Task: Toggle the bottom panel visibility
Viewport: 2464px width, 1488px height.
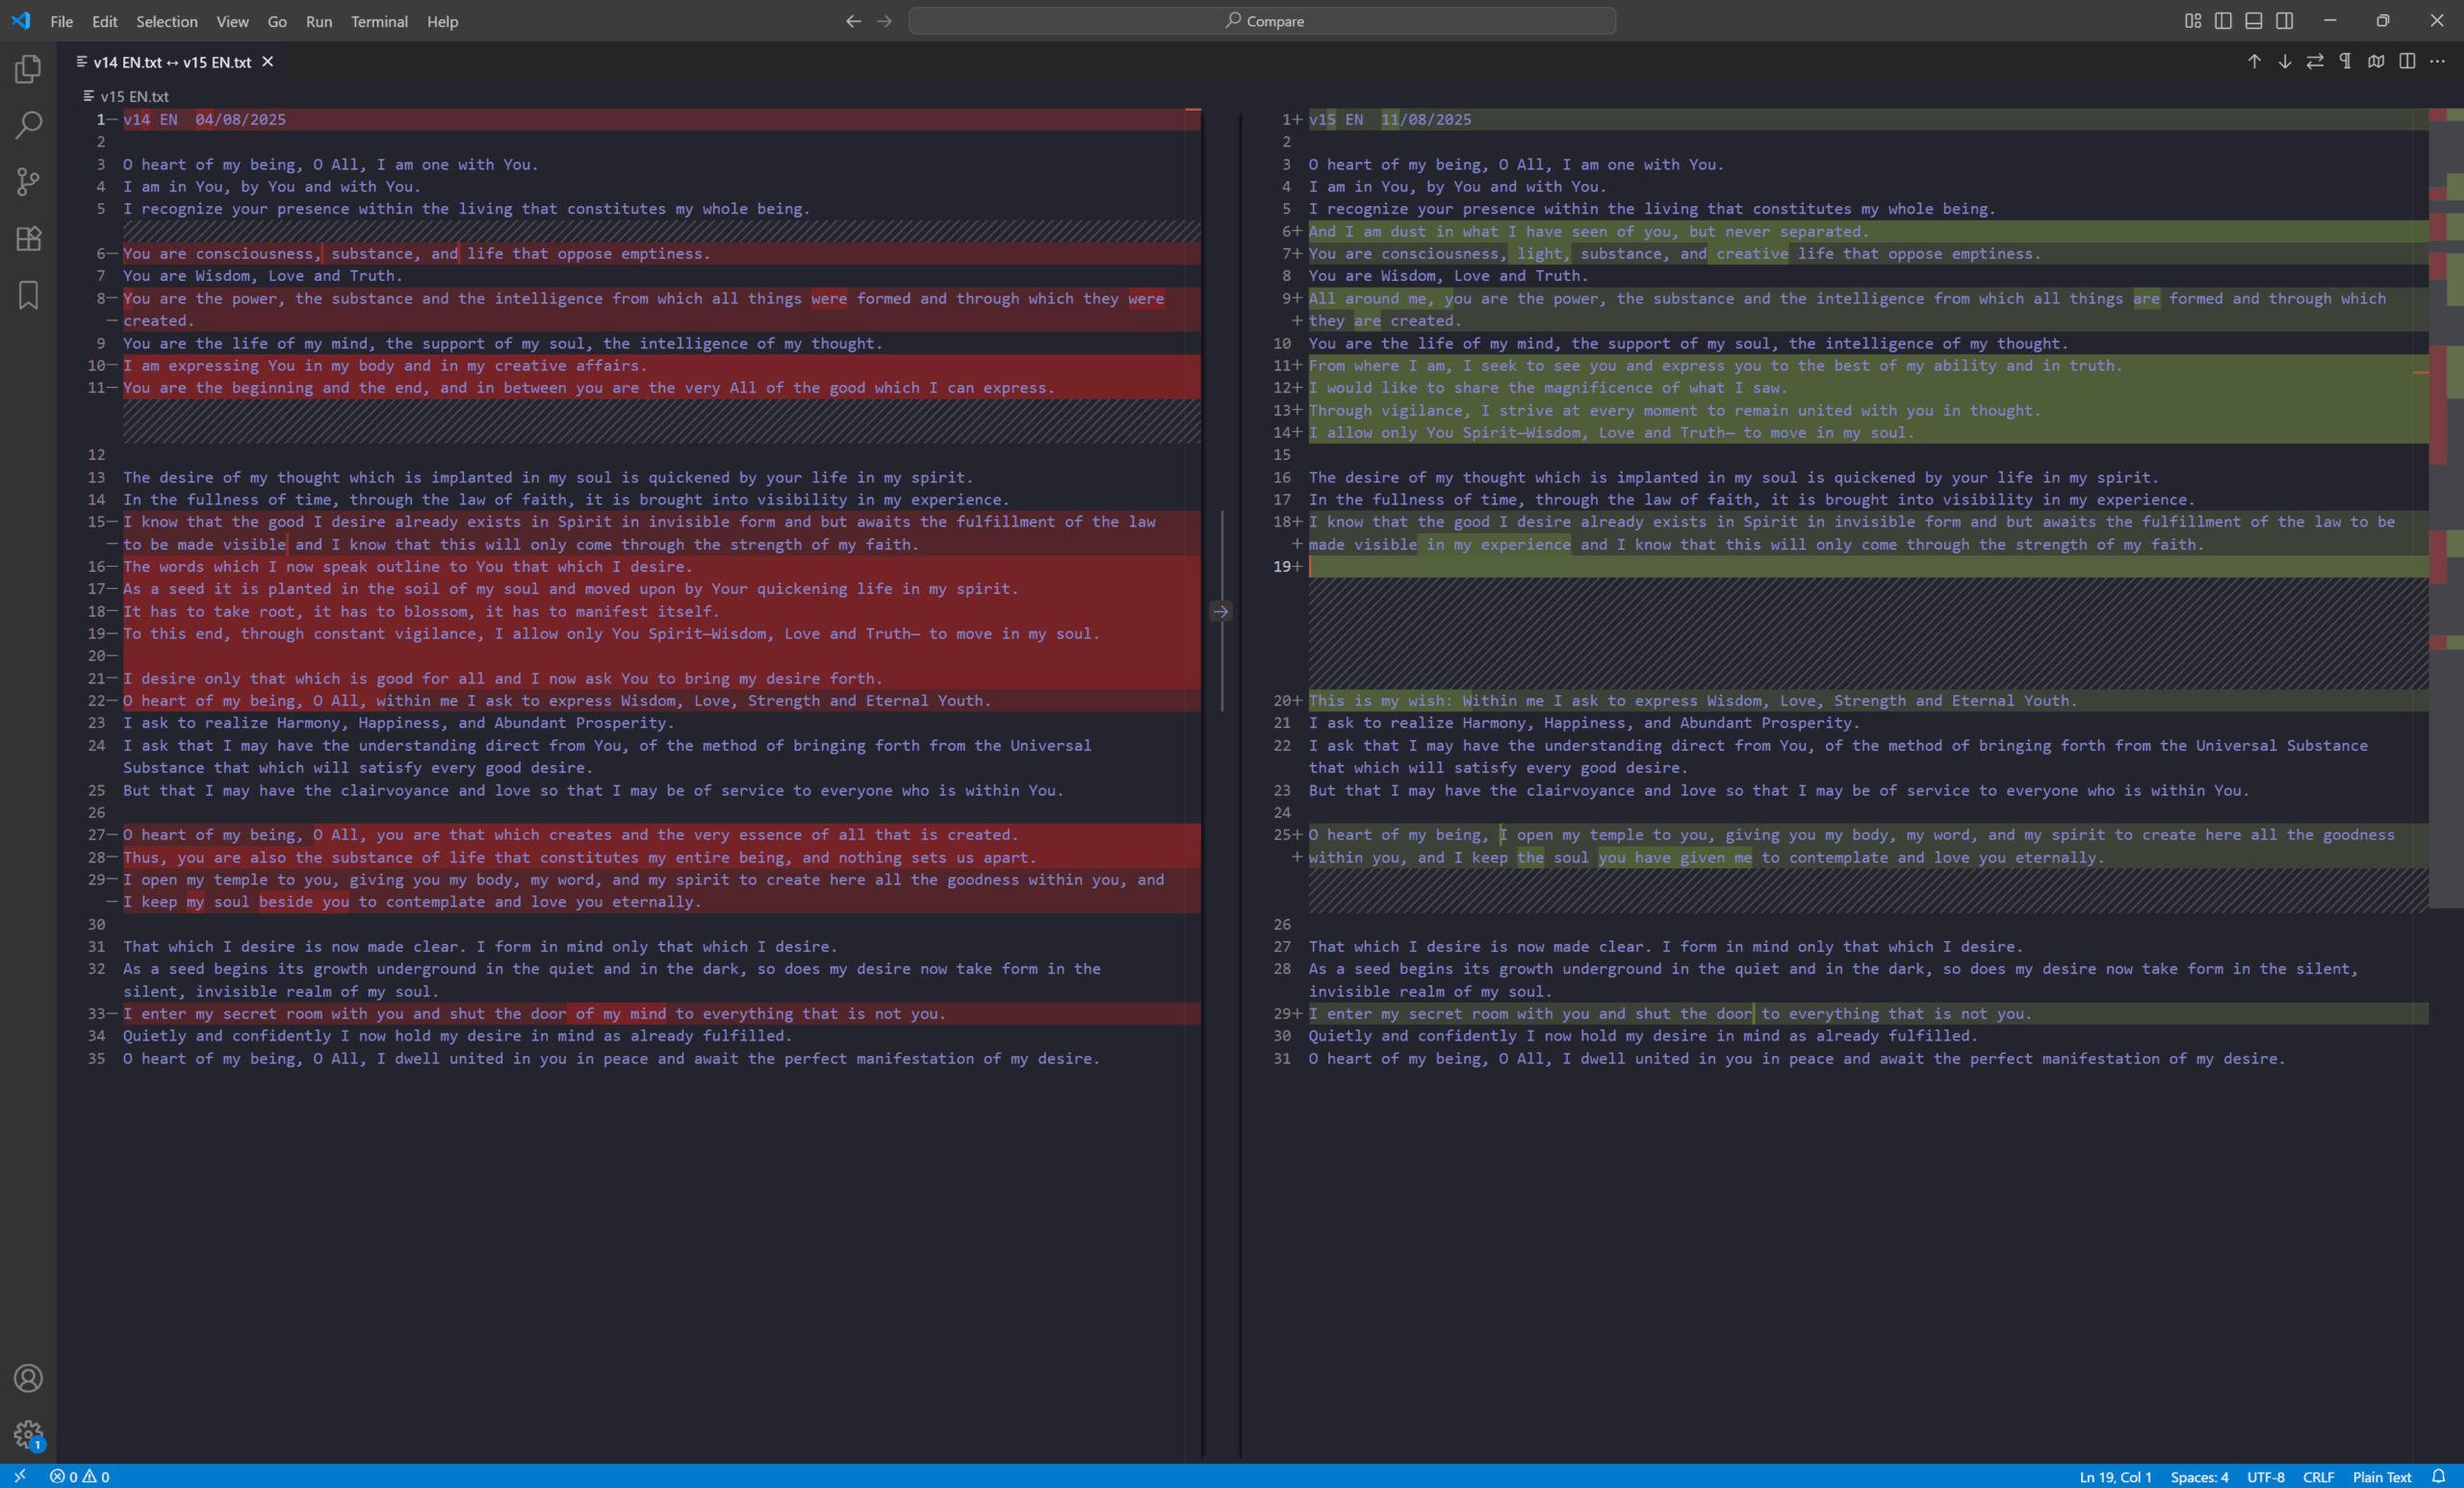Action: (x=2254, y=21)
